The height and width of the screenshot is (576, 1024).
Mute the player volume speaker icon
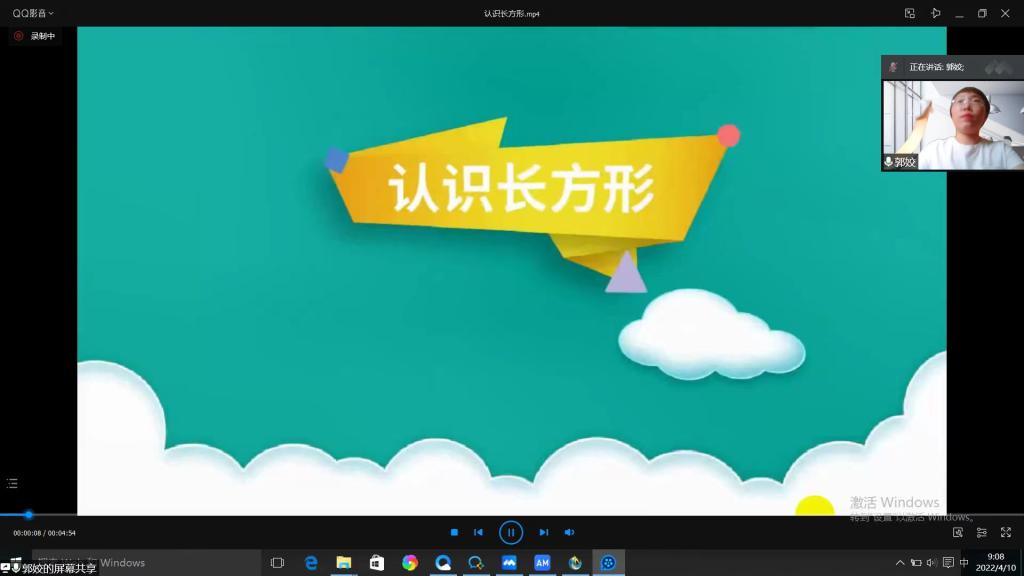point(569,533)
